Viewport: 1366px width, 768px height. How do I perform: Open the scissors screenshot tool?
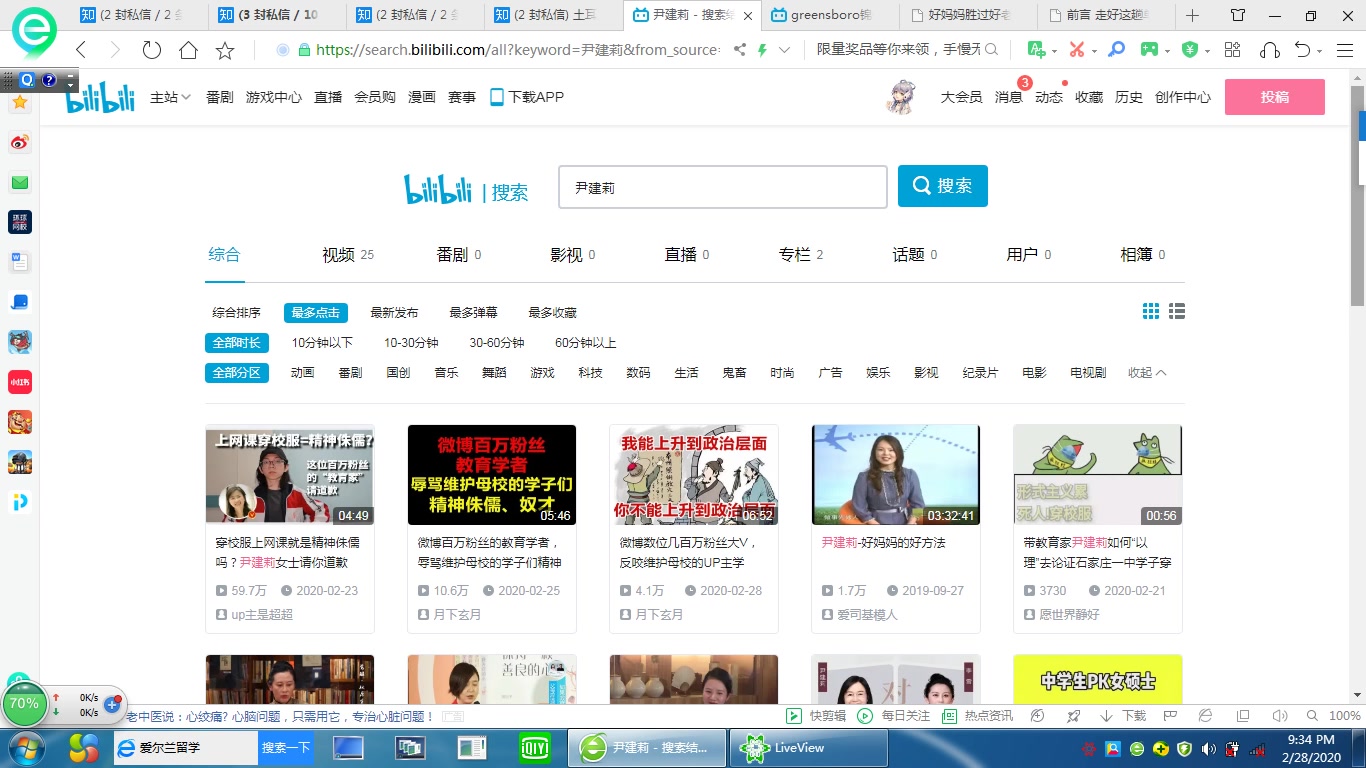point(1076,50)
